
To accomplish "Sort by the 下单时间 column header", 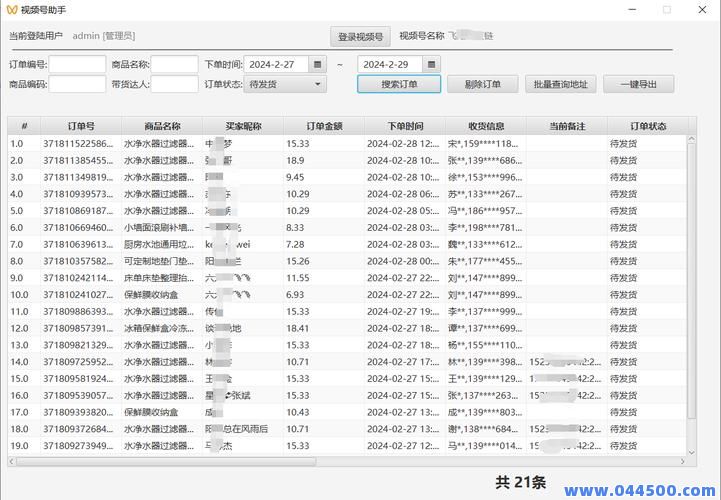I will [405, 126].
